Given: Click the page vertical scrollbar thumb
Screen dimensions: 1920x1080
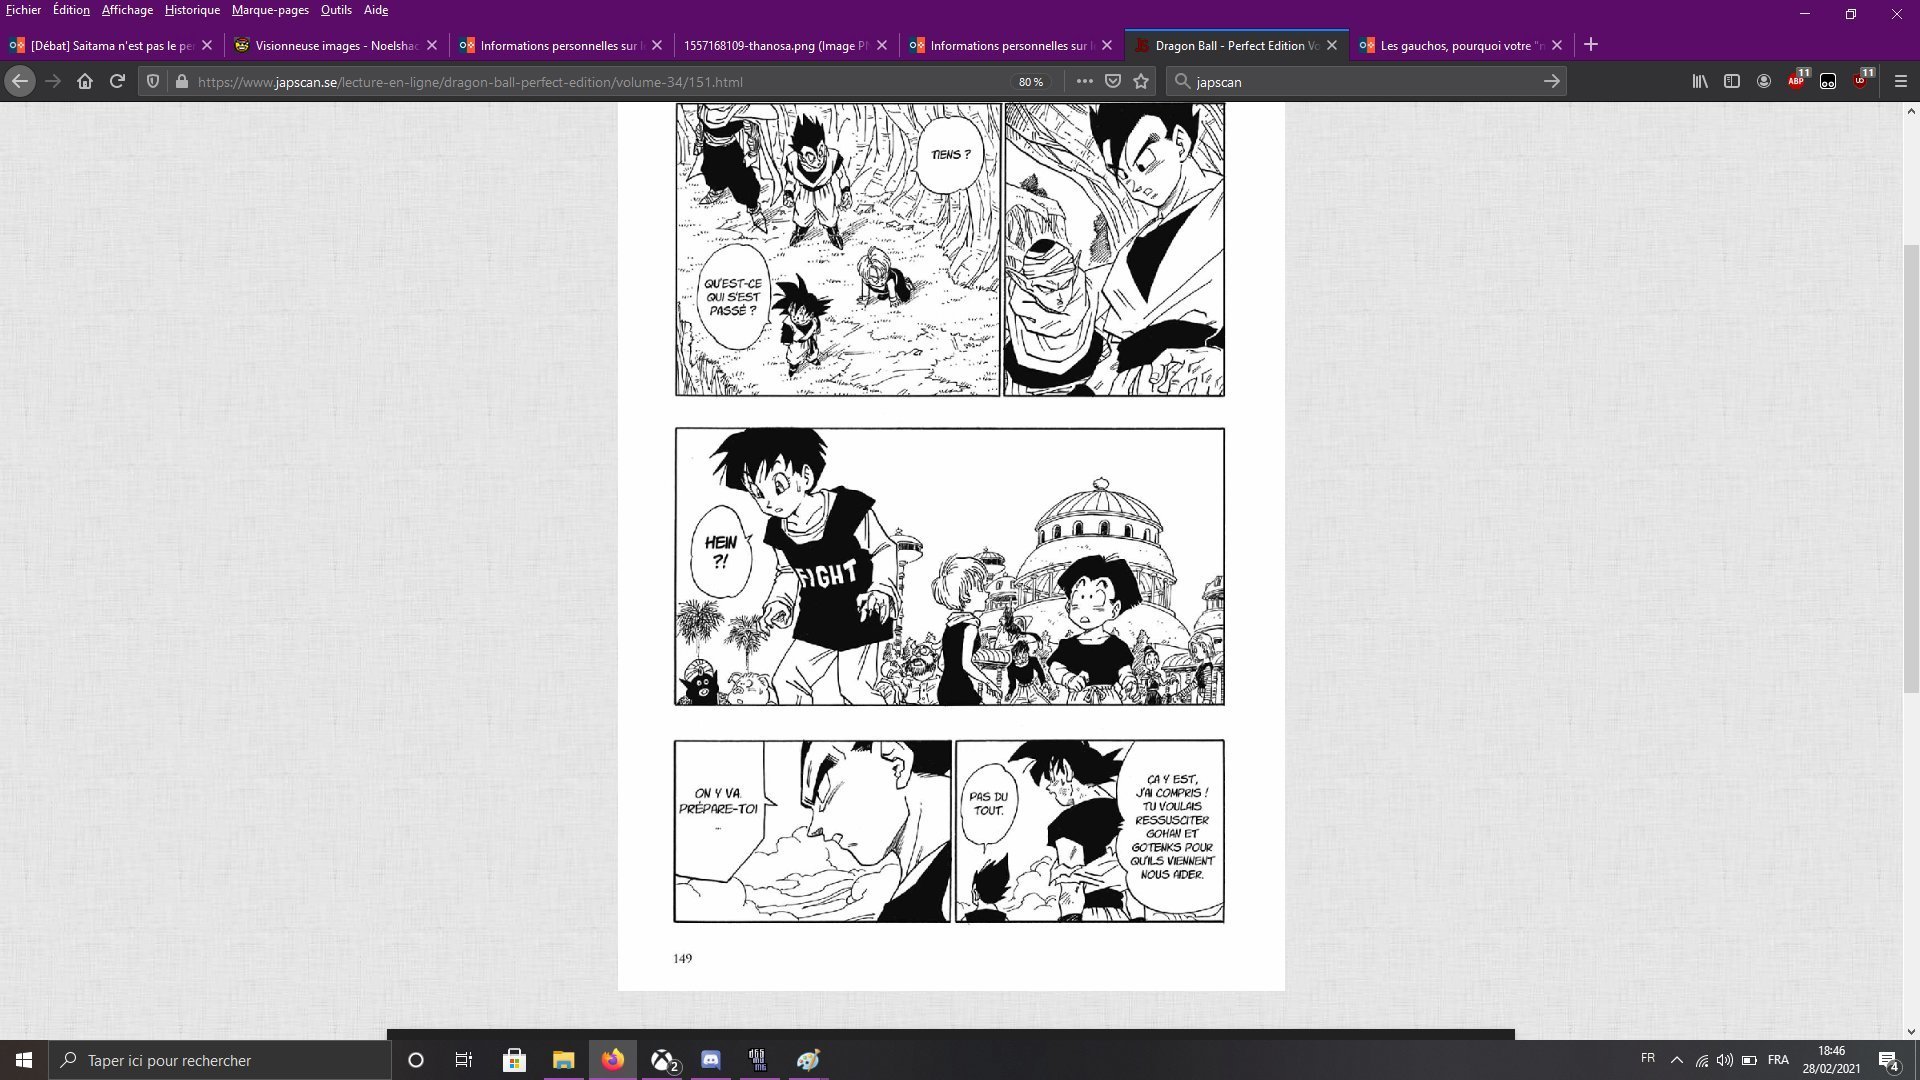Looking at the screenshot, I should coord(1911,468).
